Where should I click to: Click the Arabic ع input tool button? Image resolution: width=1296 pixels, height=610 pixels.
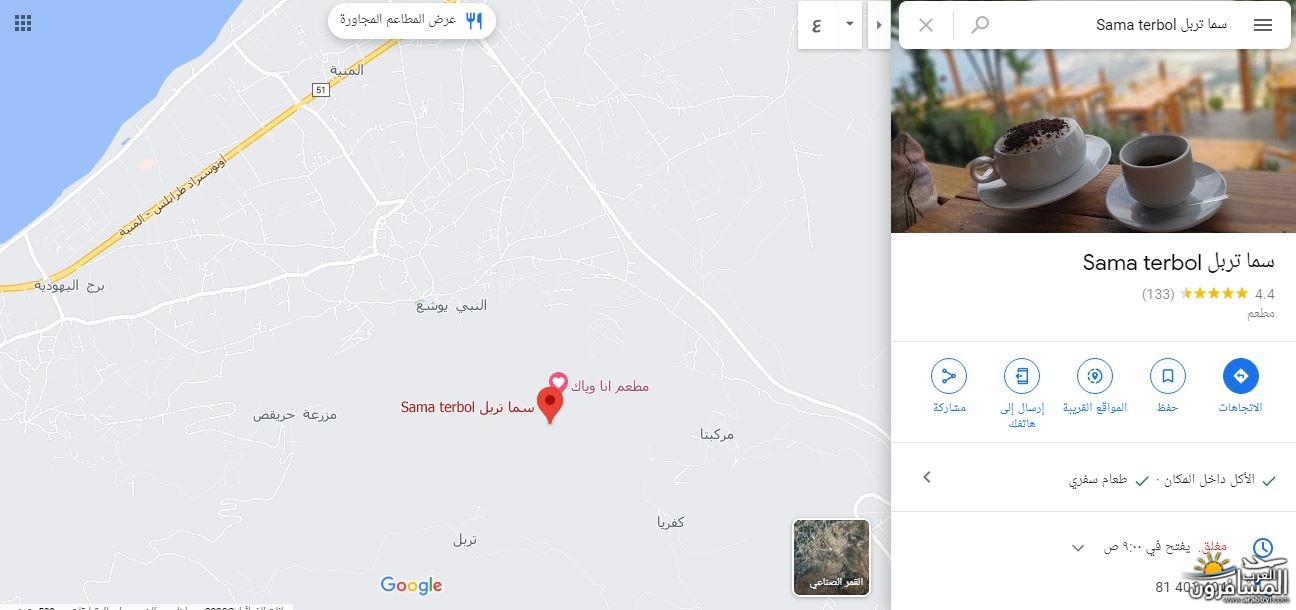[817, 25]
